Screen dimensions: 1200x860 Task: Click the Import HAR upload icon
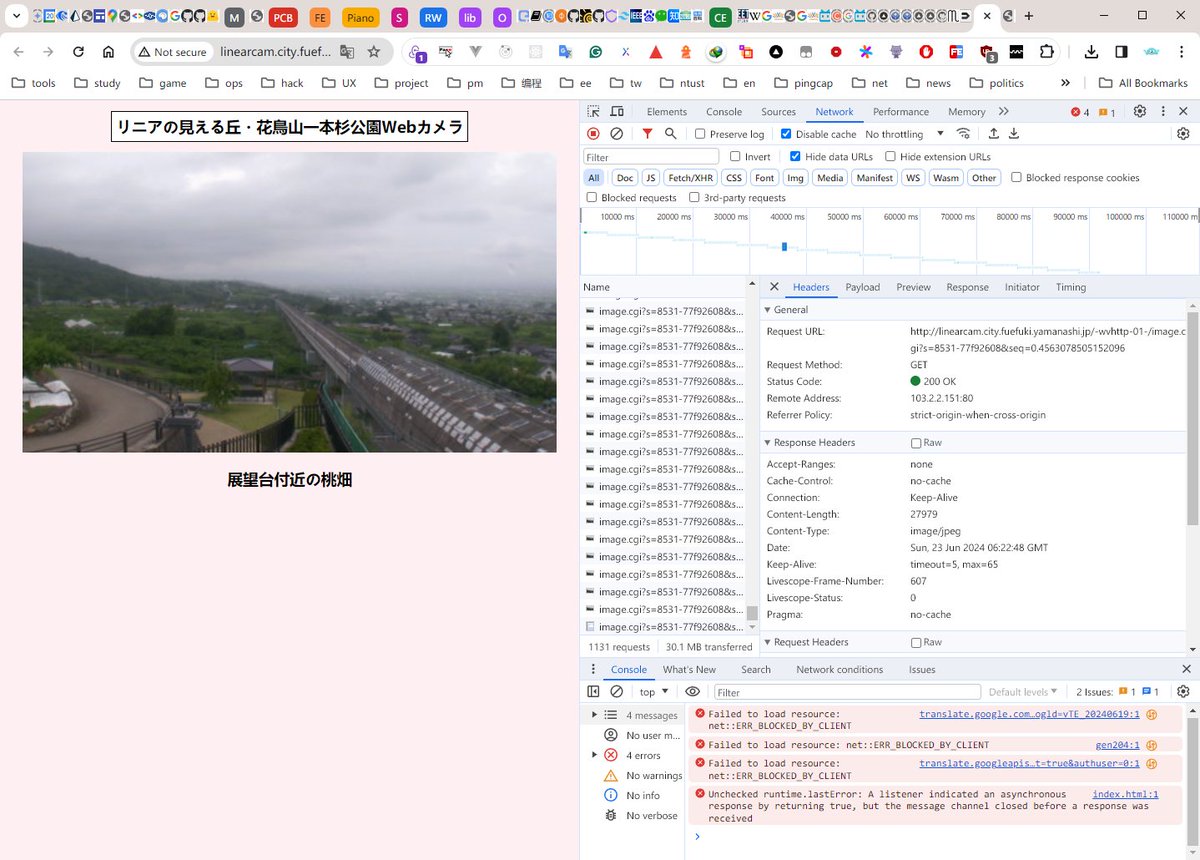click(993, 134)
